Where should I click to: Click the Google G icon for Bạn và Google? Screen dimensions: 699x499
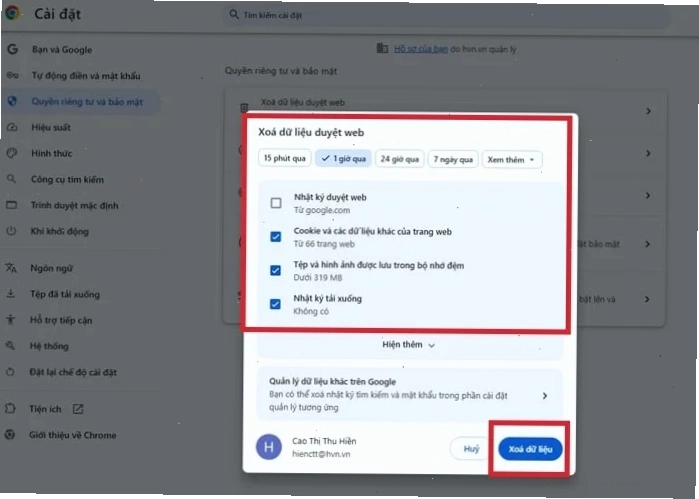[12, 49]
